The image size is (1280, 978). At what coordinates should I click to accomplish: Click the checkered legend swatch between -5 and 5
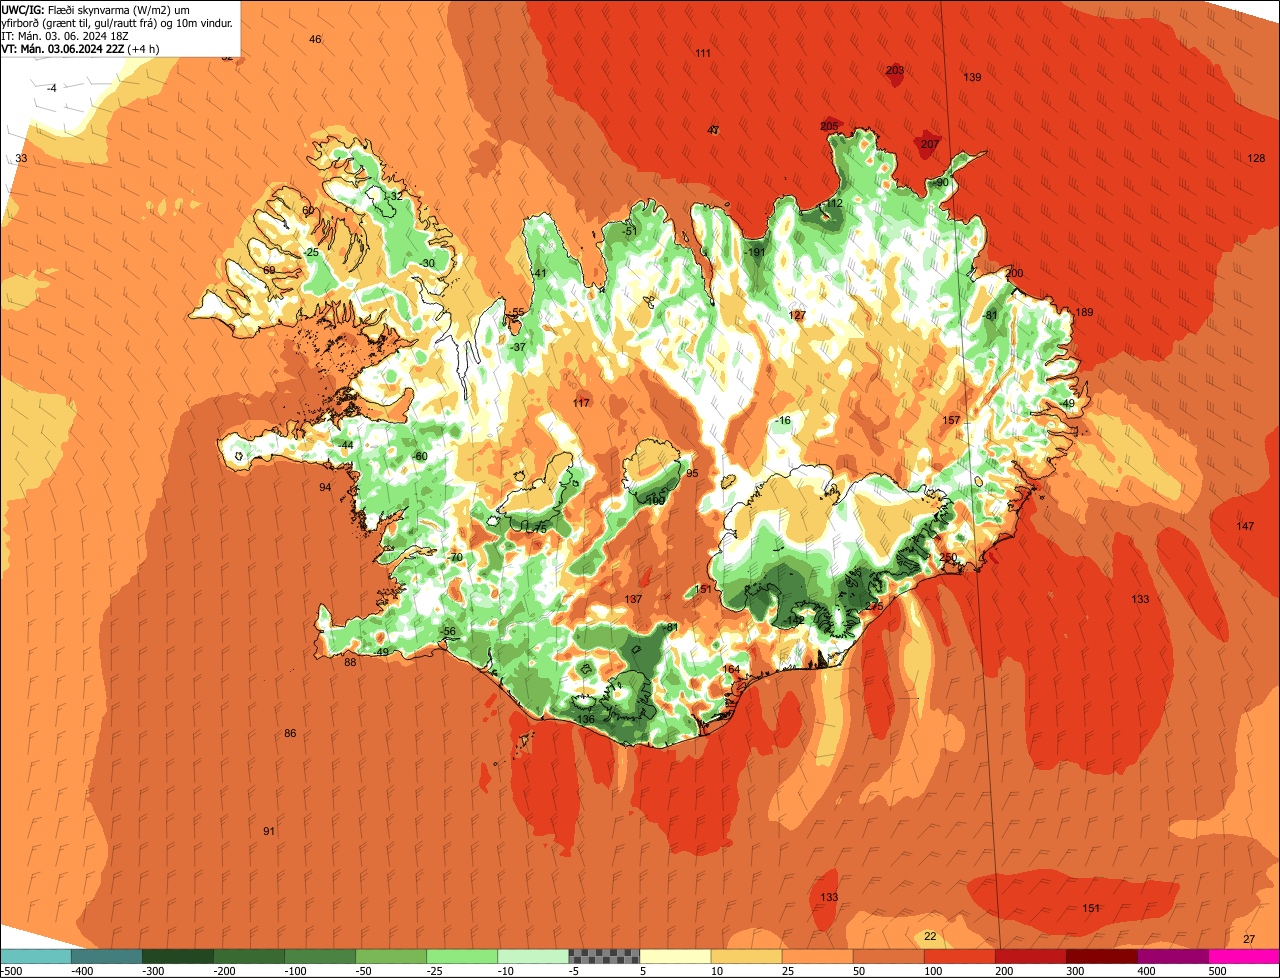pos(603,956)
